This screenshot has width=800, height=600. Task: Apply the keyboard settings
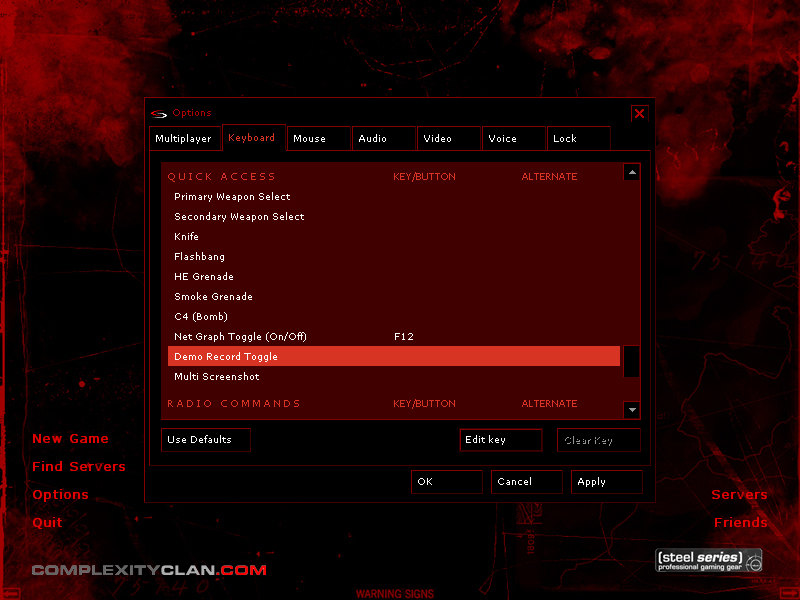606,482
